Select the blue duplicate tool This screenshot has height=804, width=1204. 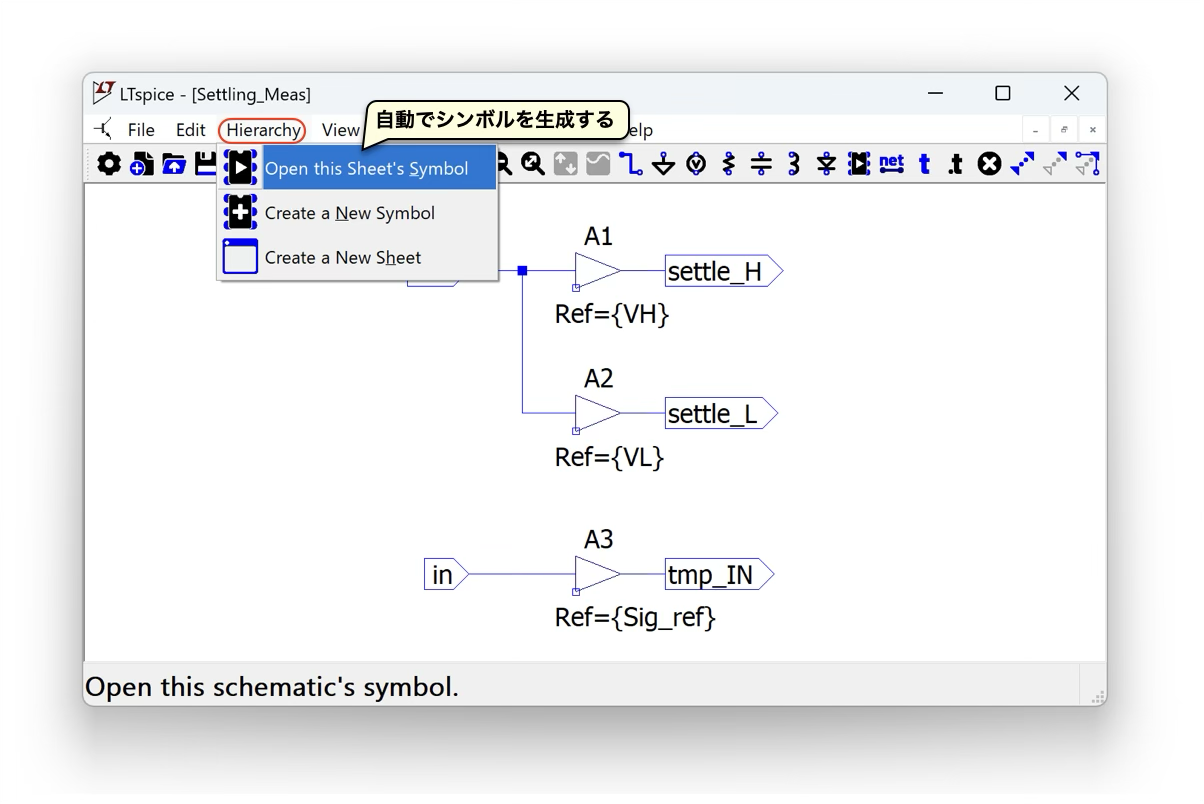[x=1022, y=164]
